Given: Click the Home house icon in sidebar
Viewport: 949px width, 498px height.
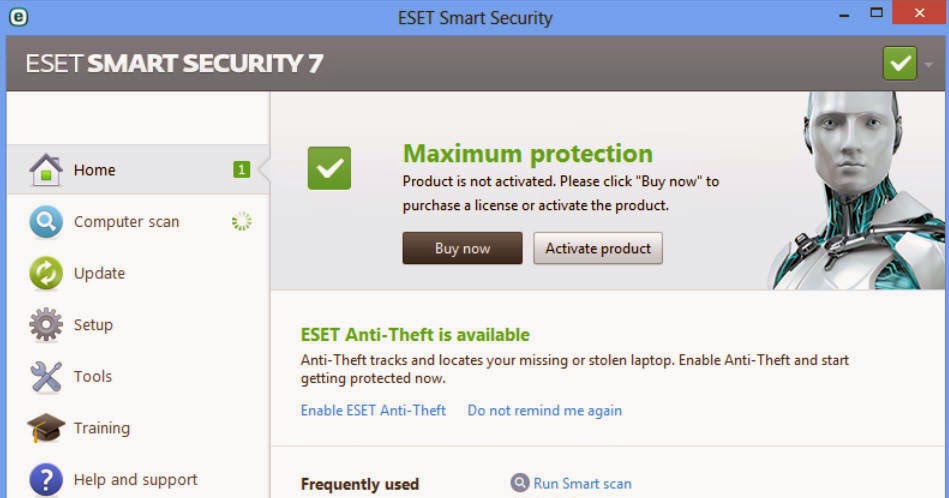Looking at the screenshot, I should 45,170.
